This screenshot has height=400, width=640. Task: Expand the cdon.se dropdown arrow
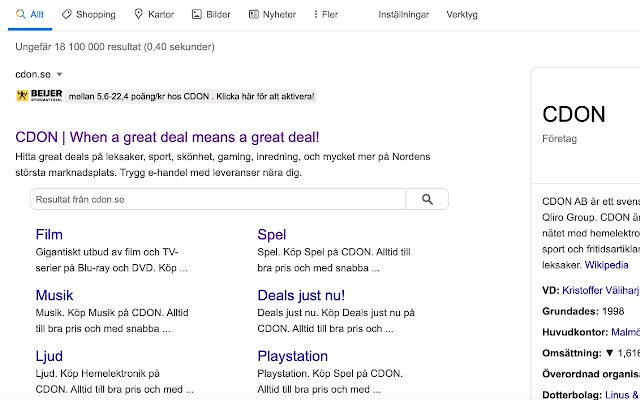tap(59, 74)
